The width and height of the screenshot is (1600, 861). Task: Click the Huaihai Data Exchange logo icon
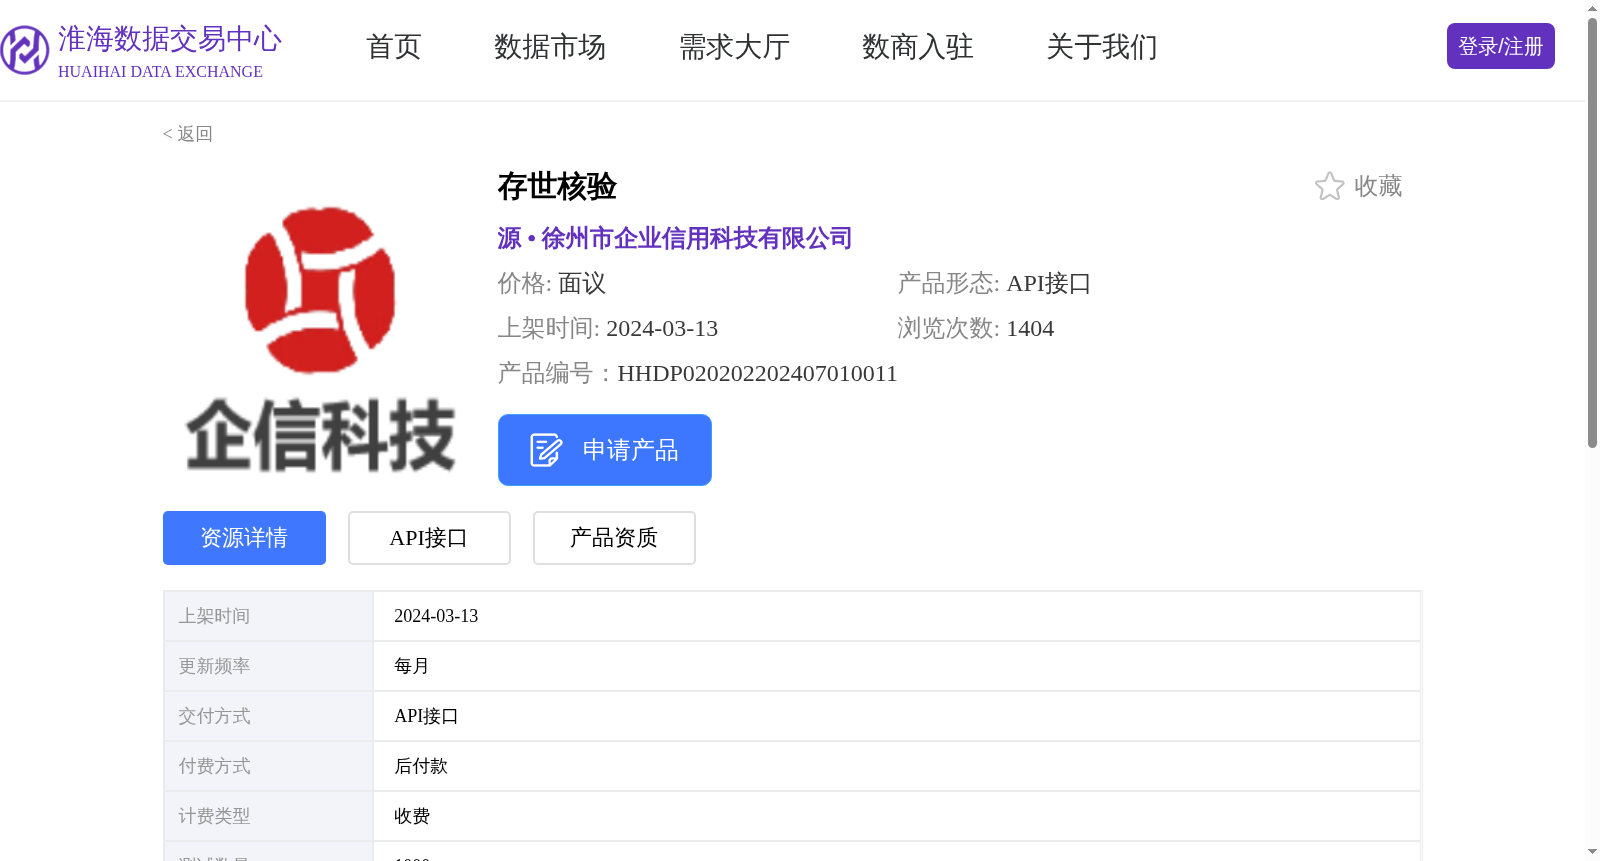pyautogui.click(x=24, y=50)
